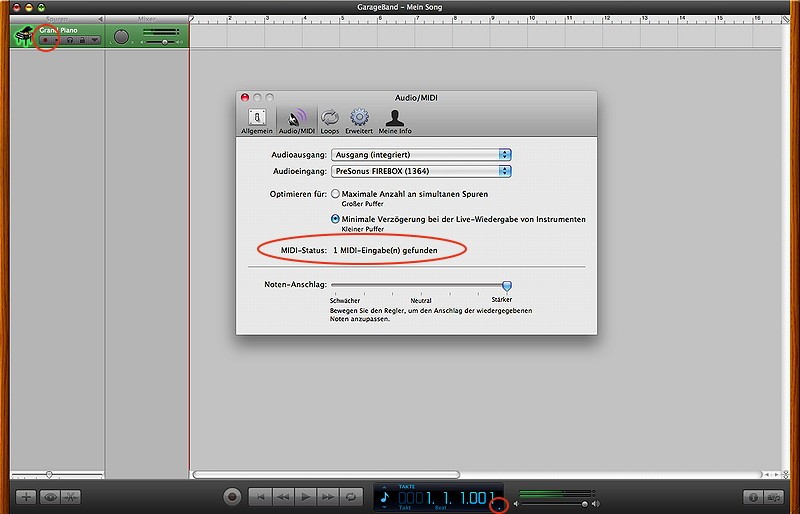
Task: Mute the Grand Piano track
Action: coord(57,40)
